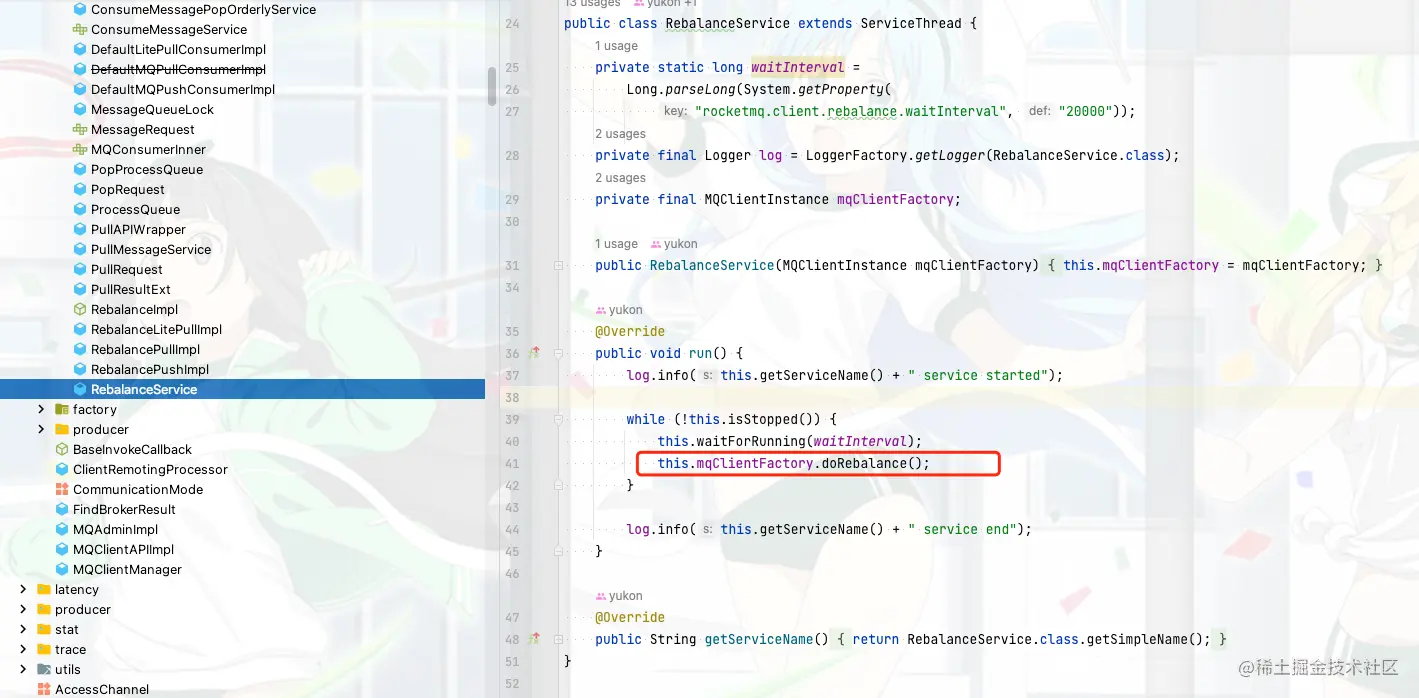Select RebalanceLitePullImpl in the project tree
Screen dimensions: 1419x698
156,329
